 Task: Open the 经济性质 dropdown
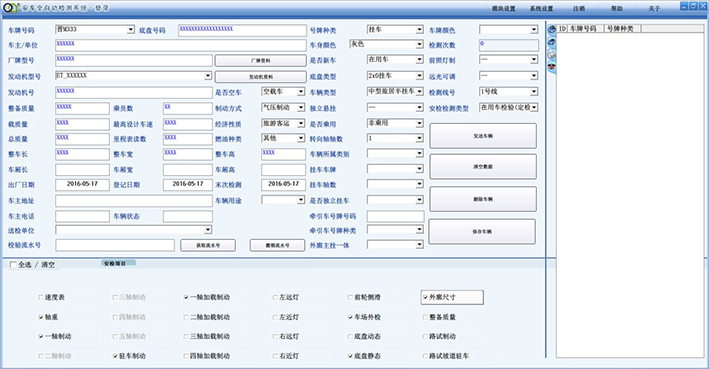point(301,123)
